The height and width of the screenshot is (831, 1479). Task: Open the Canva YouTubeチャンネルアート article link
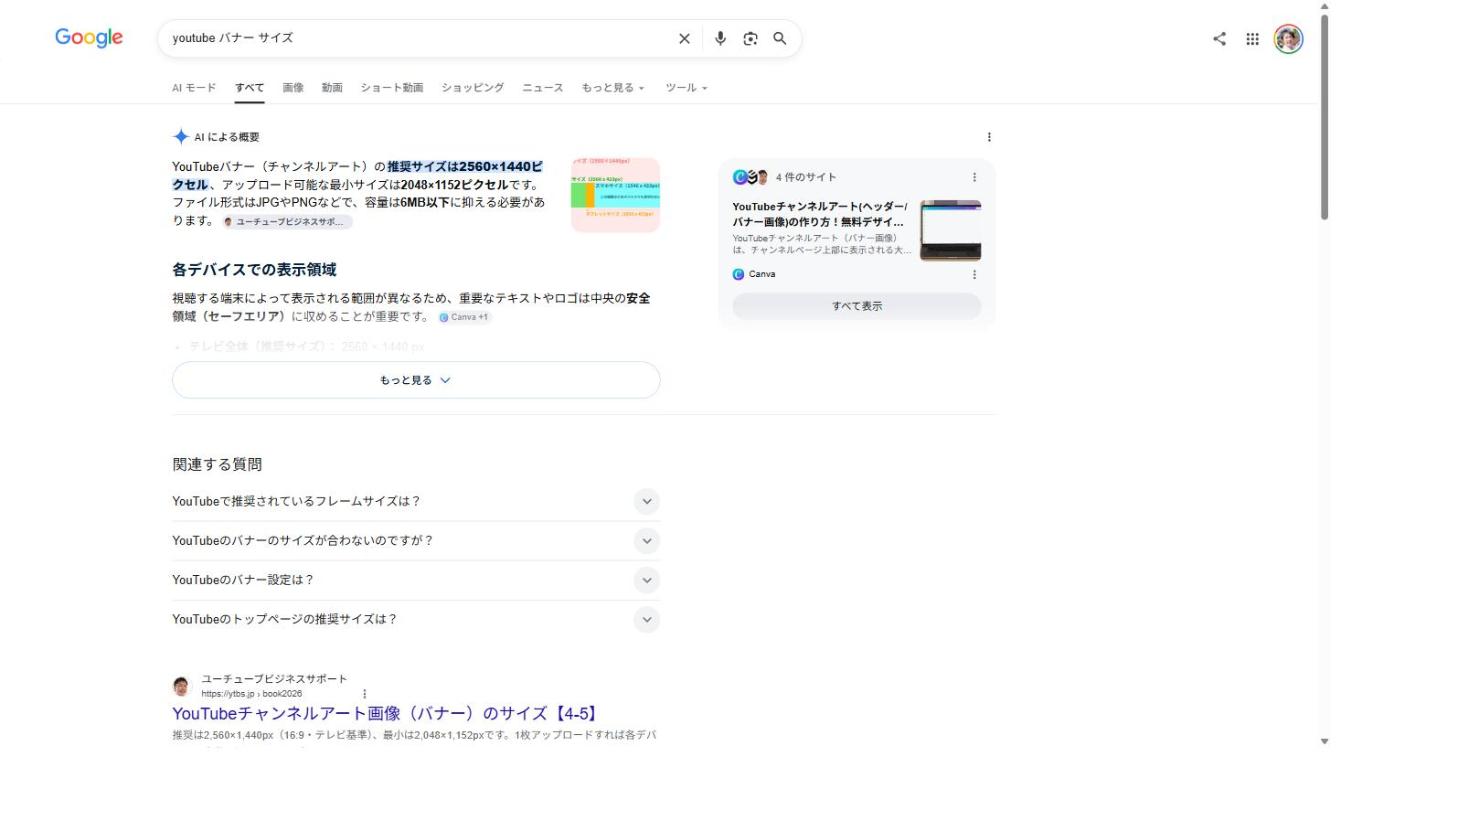818,214
